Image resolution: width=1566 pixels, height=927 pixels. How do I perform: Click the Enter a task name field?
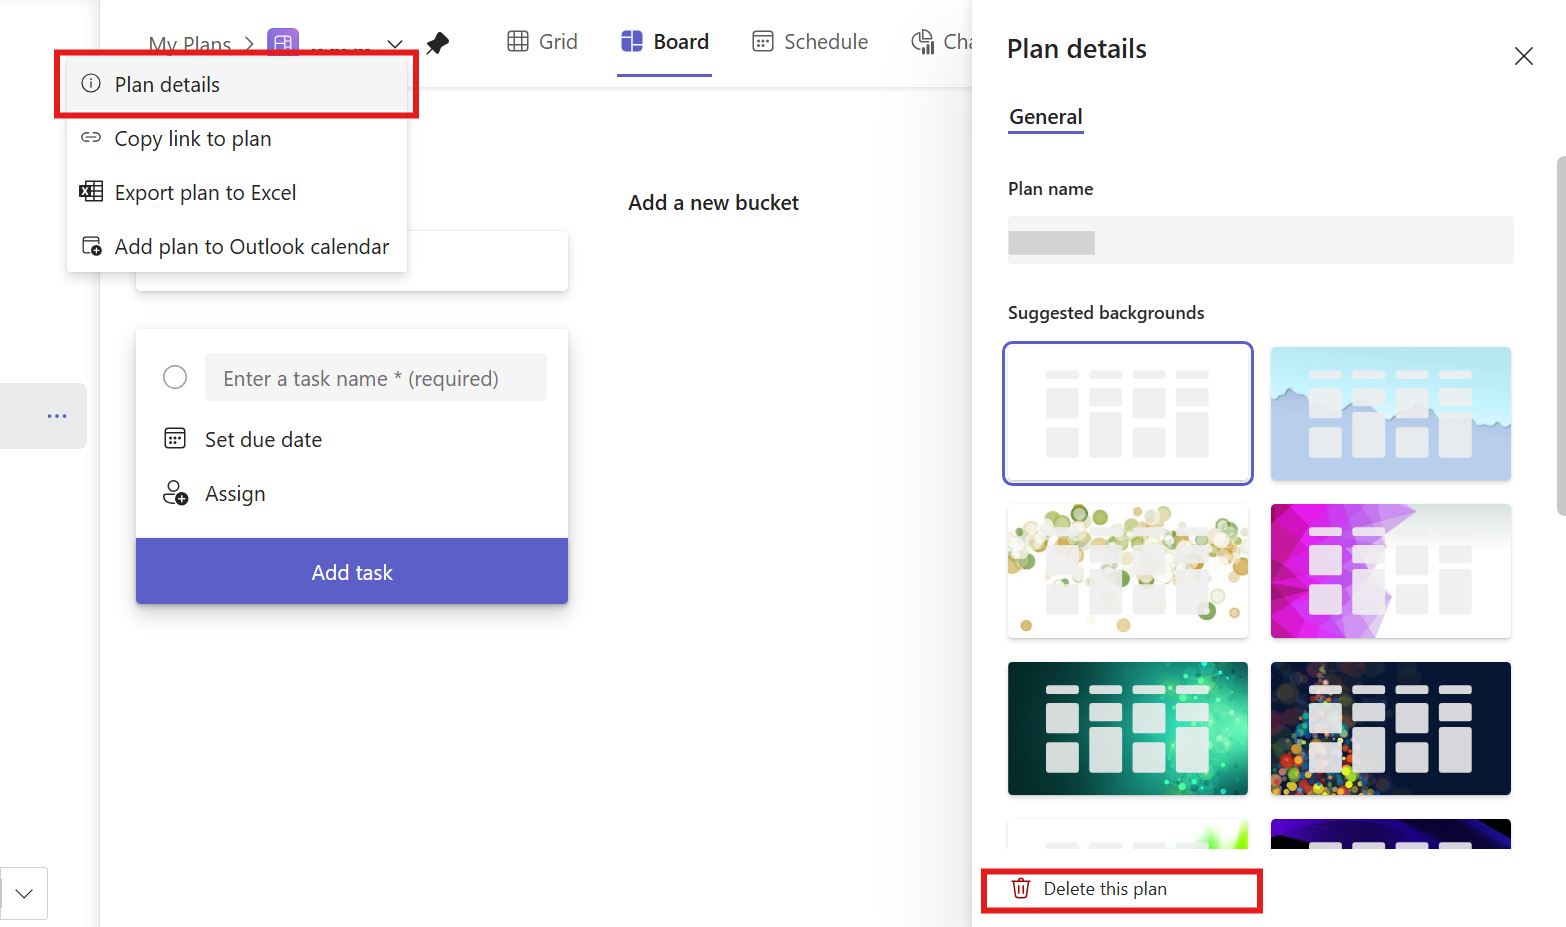click(x=376, y=378)
